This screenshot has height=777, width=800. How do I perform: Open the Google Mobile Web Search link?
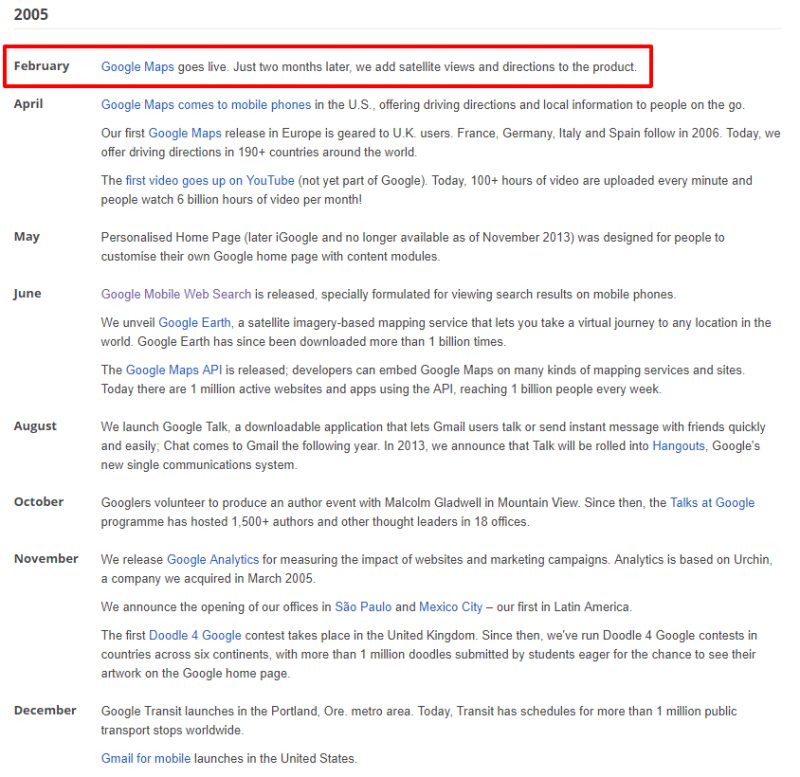[x=176, y=294]
